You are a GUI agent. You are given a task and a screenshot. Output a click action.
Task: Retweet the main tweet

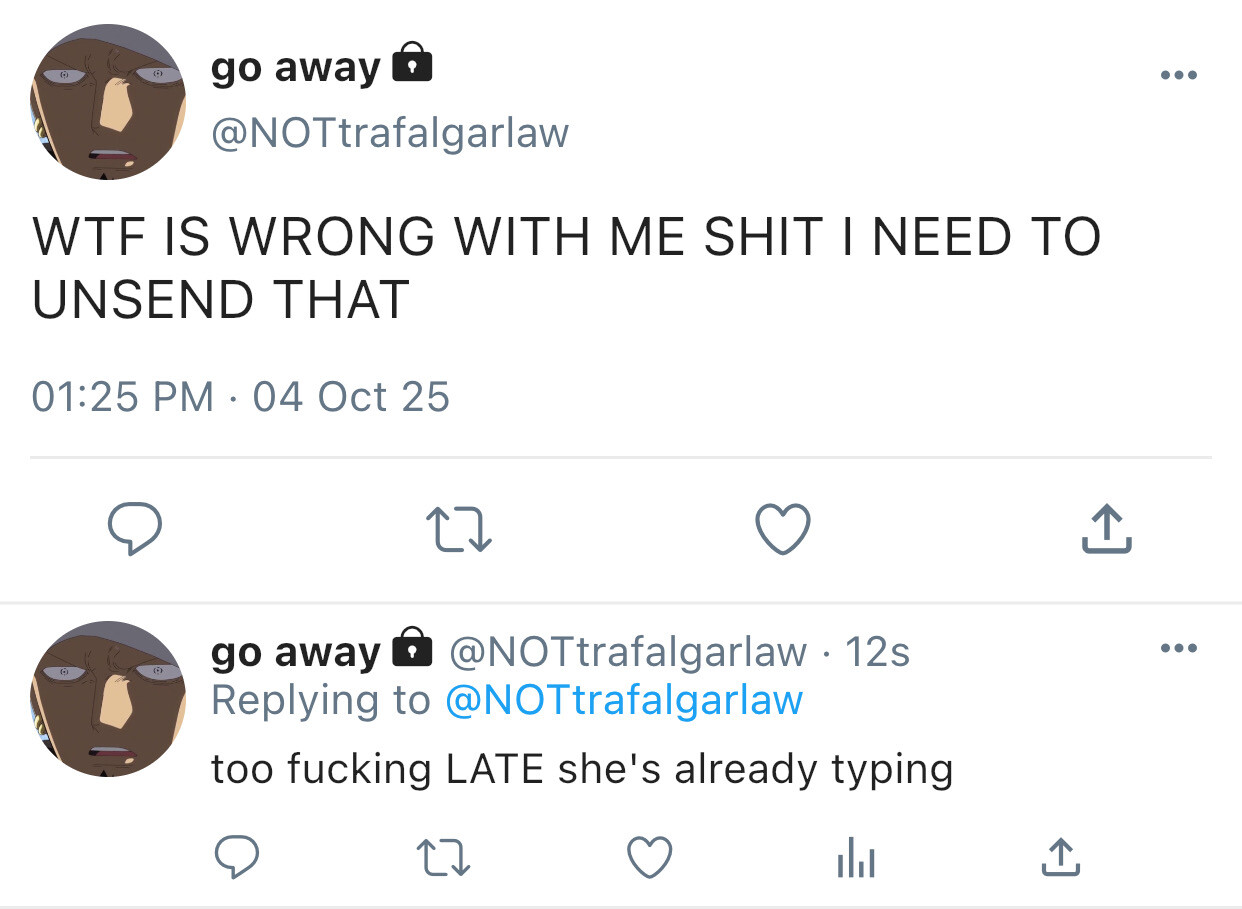click(459, 530)
